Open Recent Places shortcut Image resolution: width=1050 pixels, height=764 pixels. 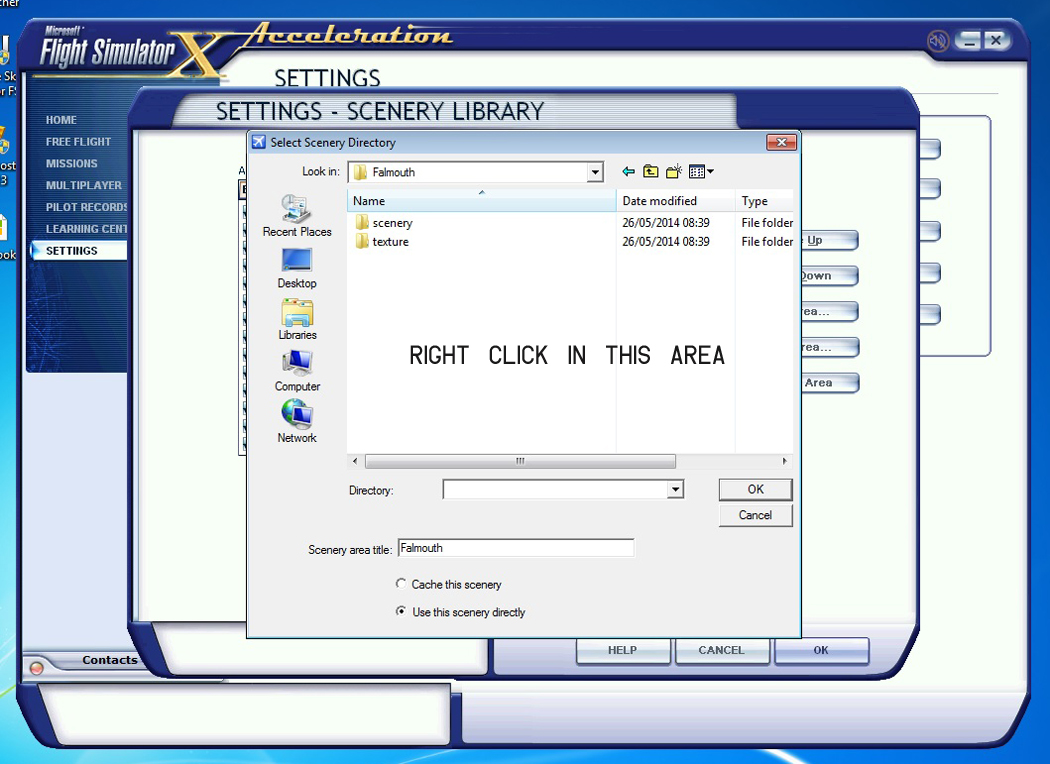pos(297,216)
